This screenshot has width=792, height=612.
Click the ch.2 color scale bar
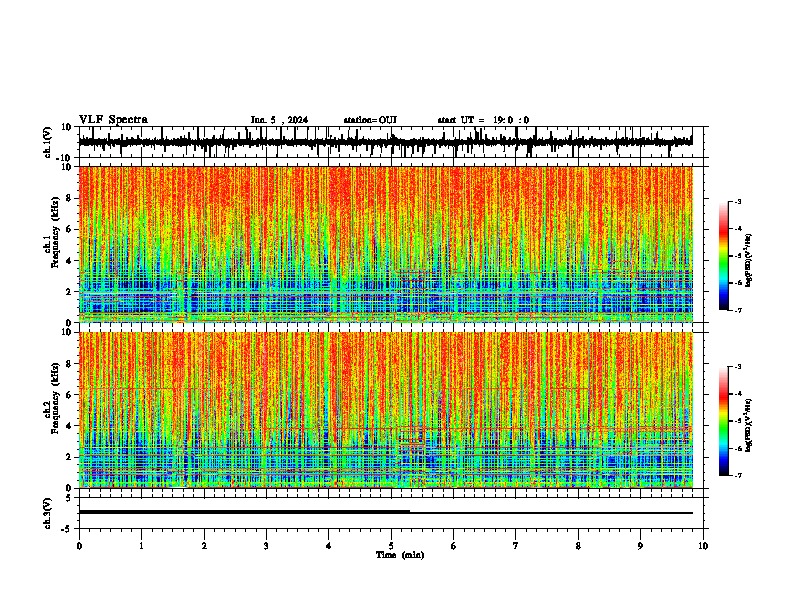coord(723,421)
